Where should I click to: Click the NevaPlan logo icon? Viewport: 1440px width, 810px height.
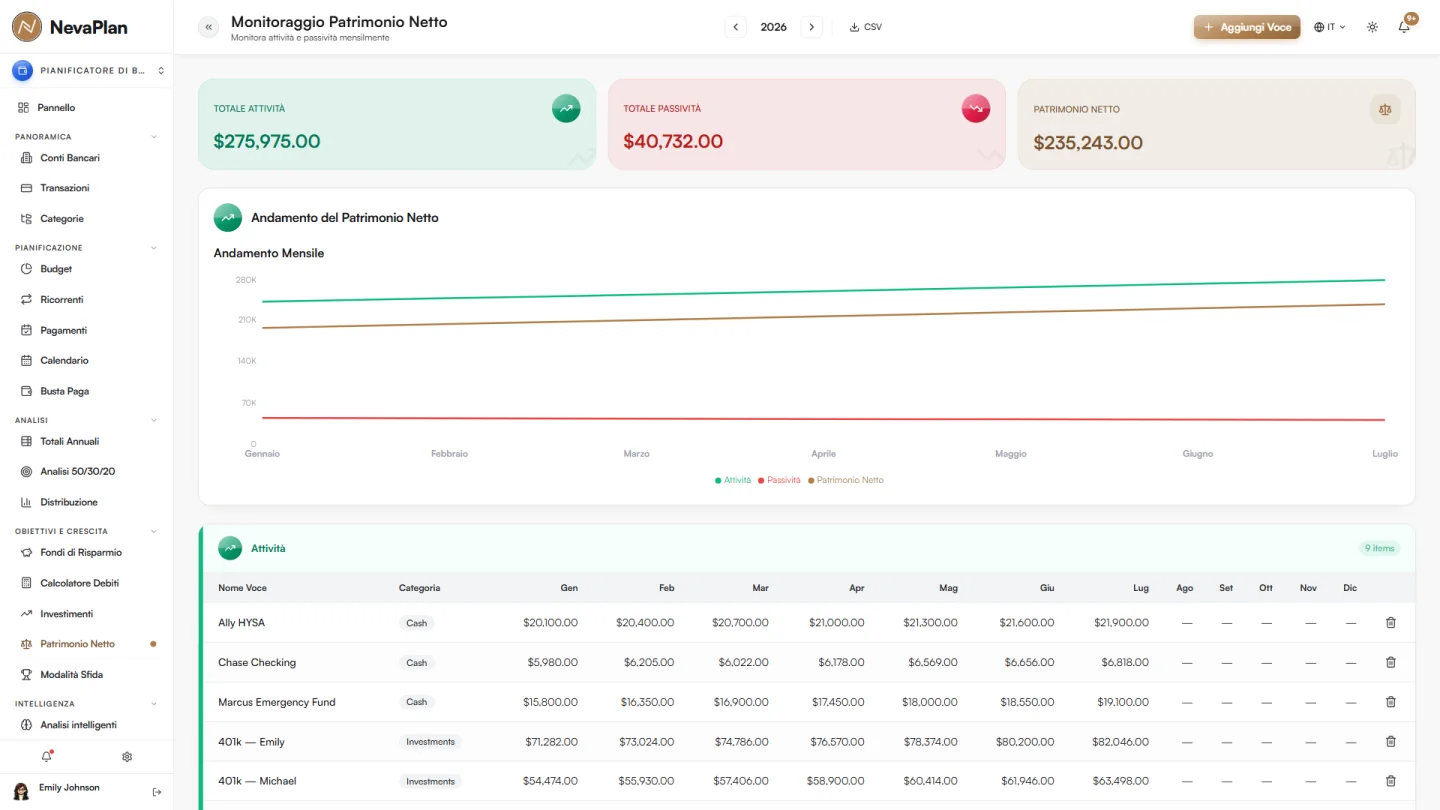(x=27, y=27)
